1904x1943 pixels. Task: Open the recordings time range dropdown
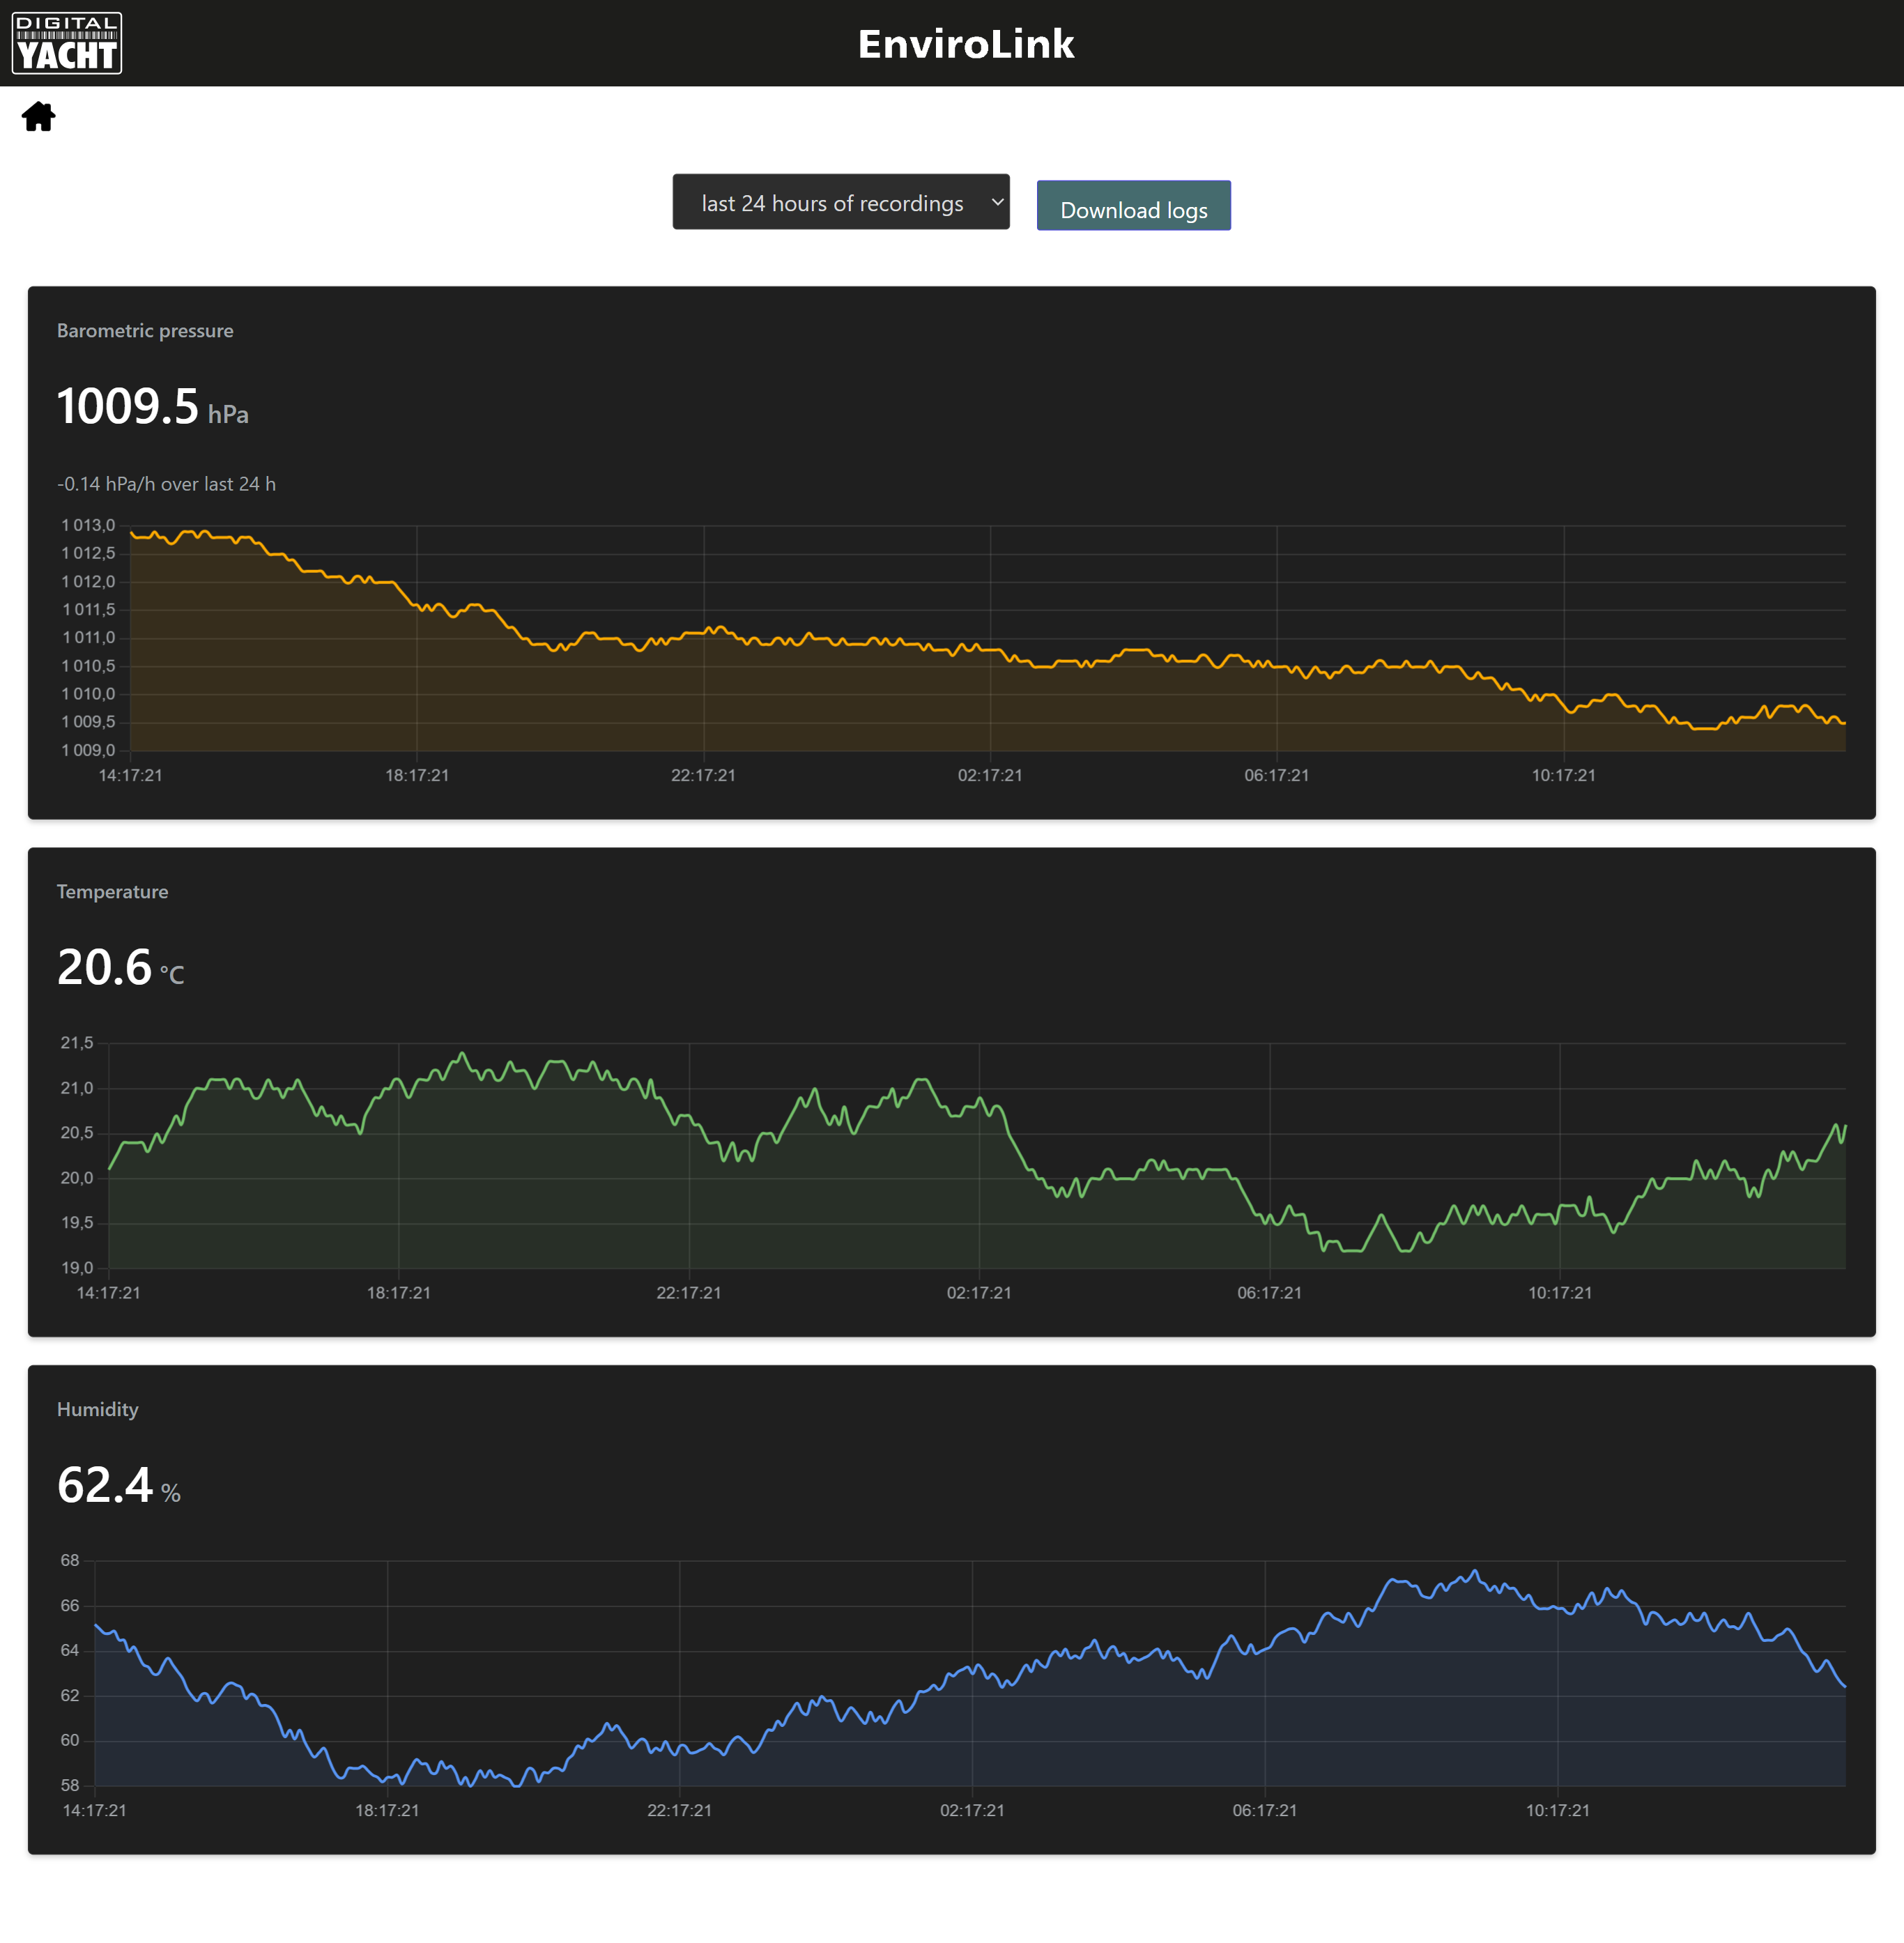(832, 203)
